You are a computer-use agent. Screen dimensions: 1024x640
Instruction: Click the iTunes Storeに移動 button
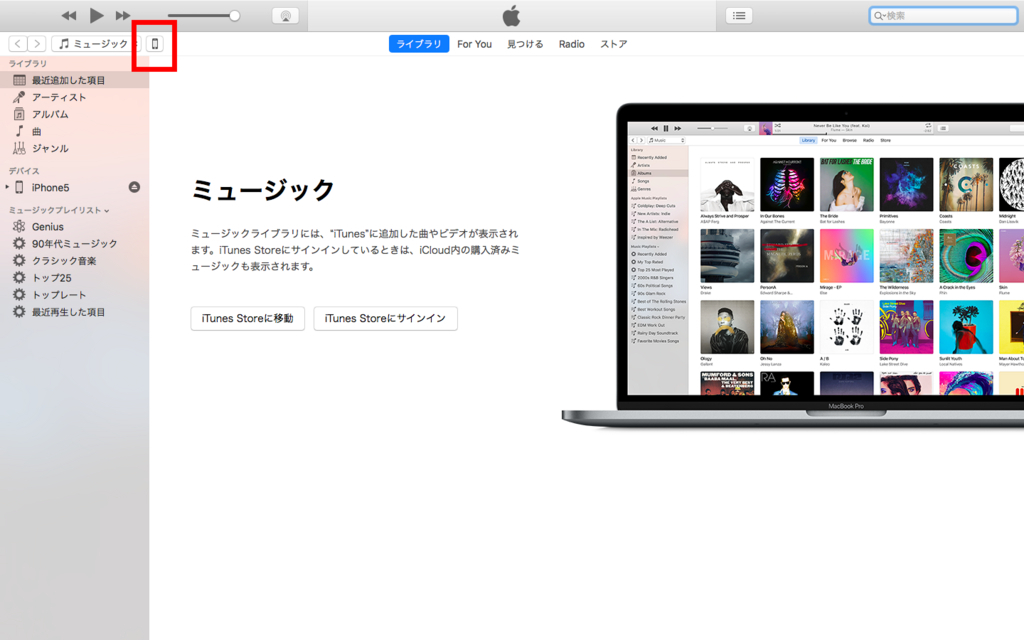[x=248, y=318]
